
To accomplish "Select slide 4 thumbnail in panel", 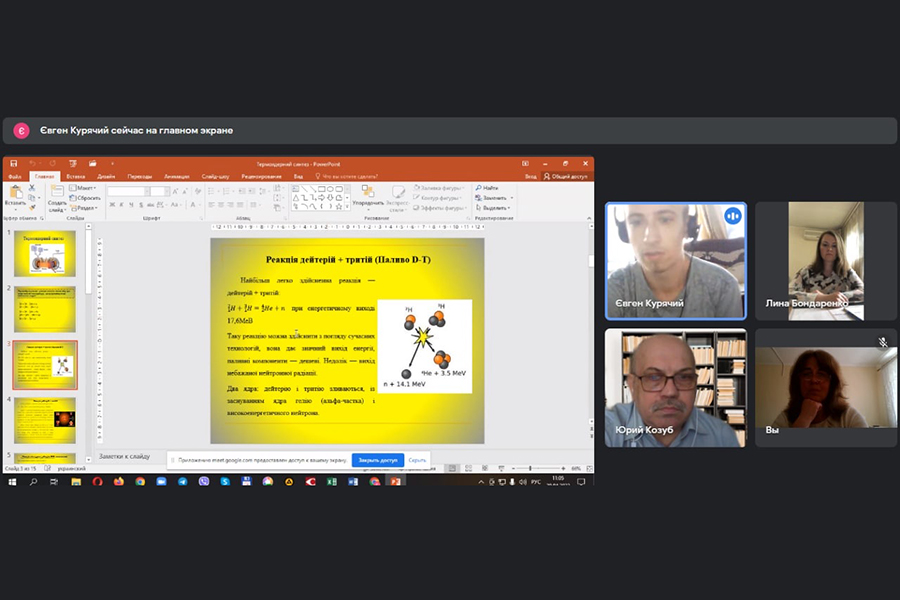I will coord(45,420).
